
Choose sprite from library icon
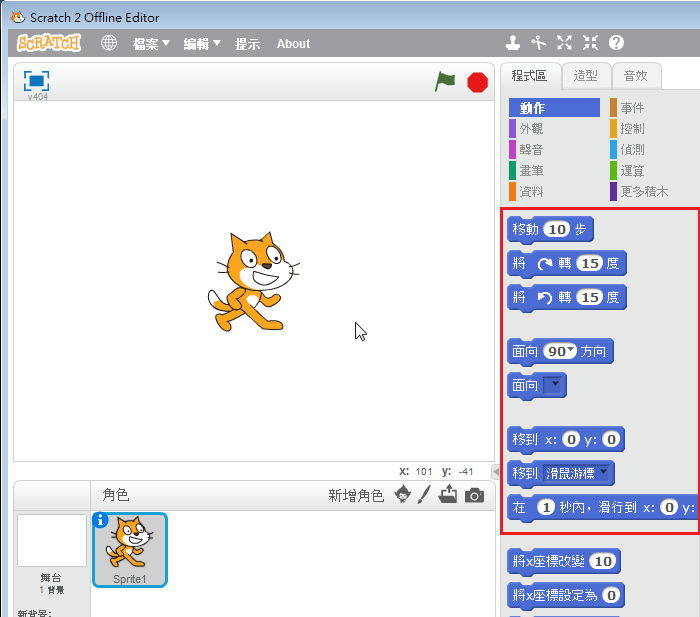[x=403, y=494]
